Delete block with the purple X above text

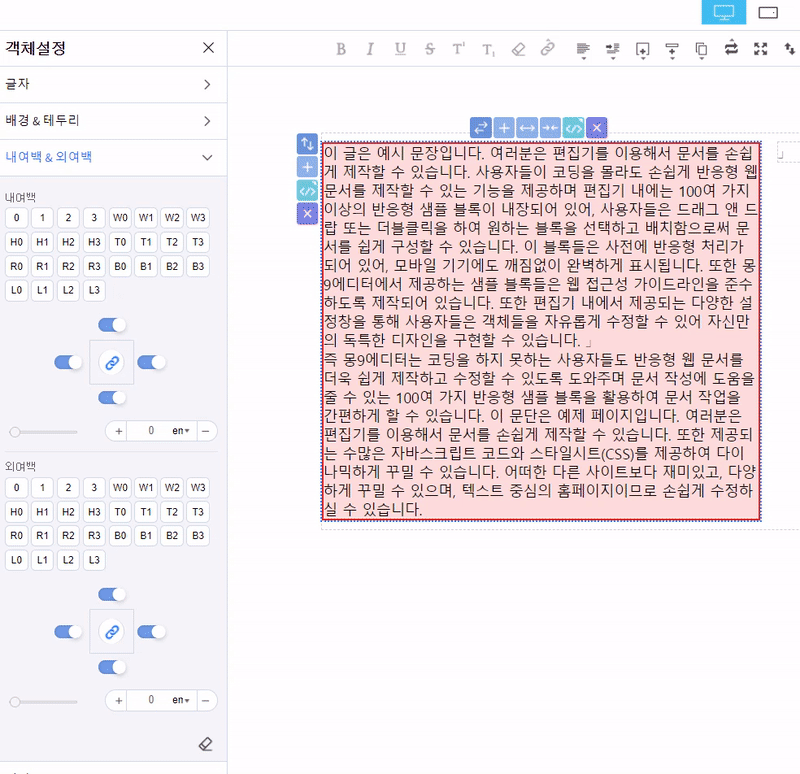(596, 127)
